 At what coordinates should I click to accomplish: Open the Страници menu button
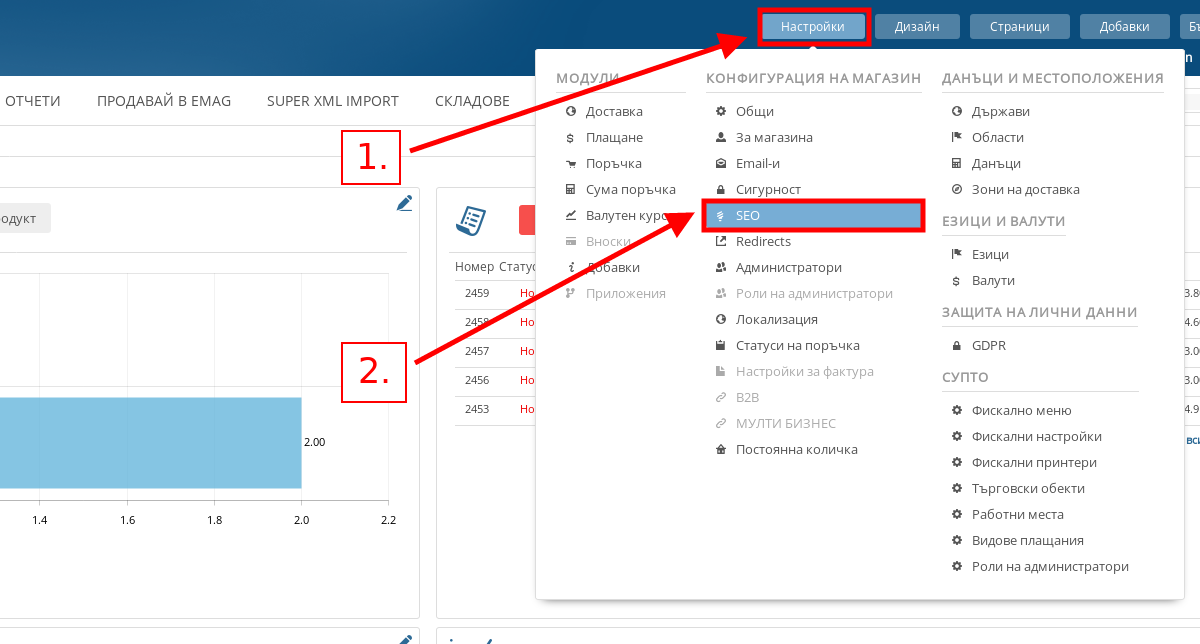(1019, 27)
